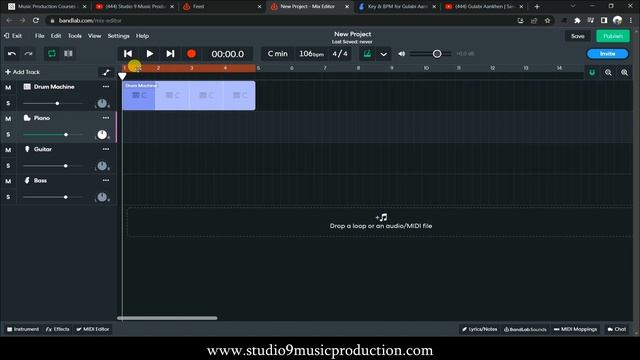Toggle automation view icon

[x=106, y=72]
